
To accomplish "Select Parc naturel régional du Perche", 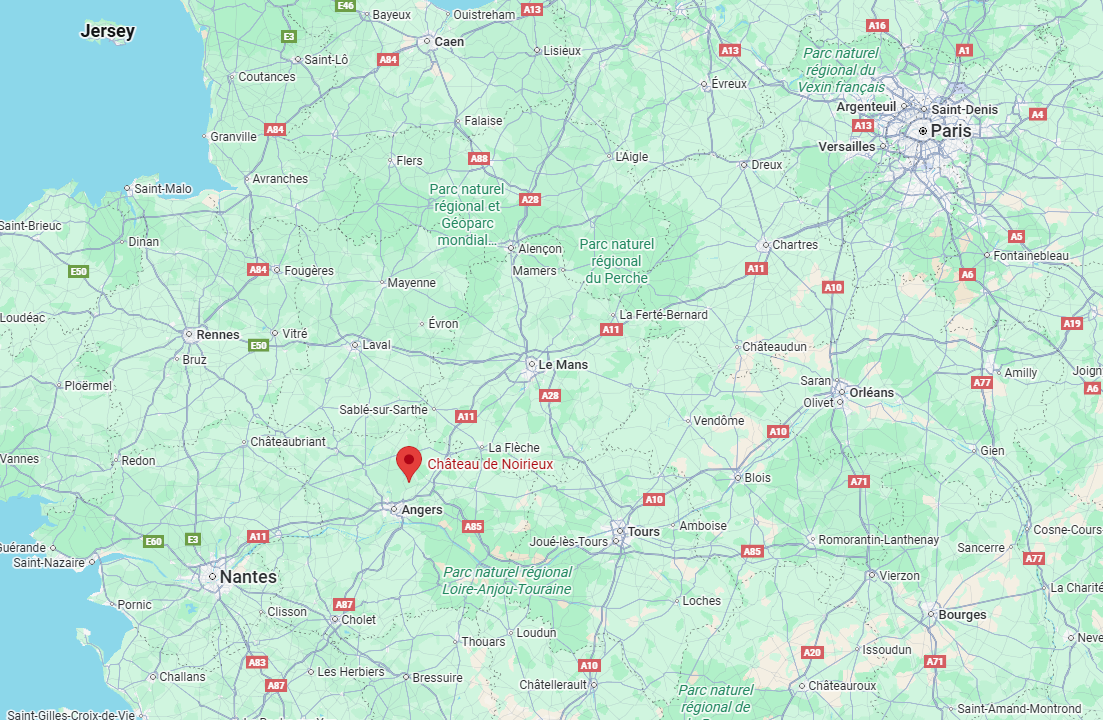I will coord(617,261).
